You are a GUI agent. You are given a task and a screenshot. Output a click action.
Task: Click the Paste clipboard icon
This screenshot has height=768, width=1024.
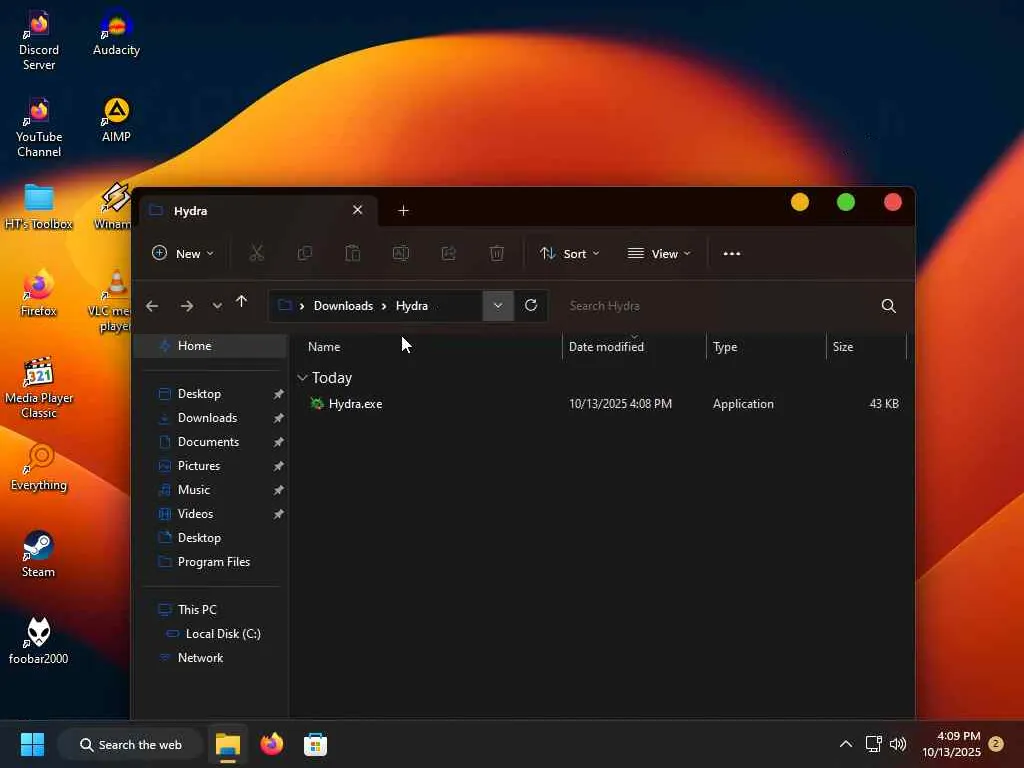(x=353, y=253)
